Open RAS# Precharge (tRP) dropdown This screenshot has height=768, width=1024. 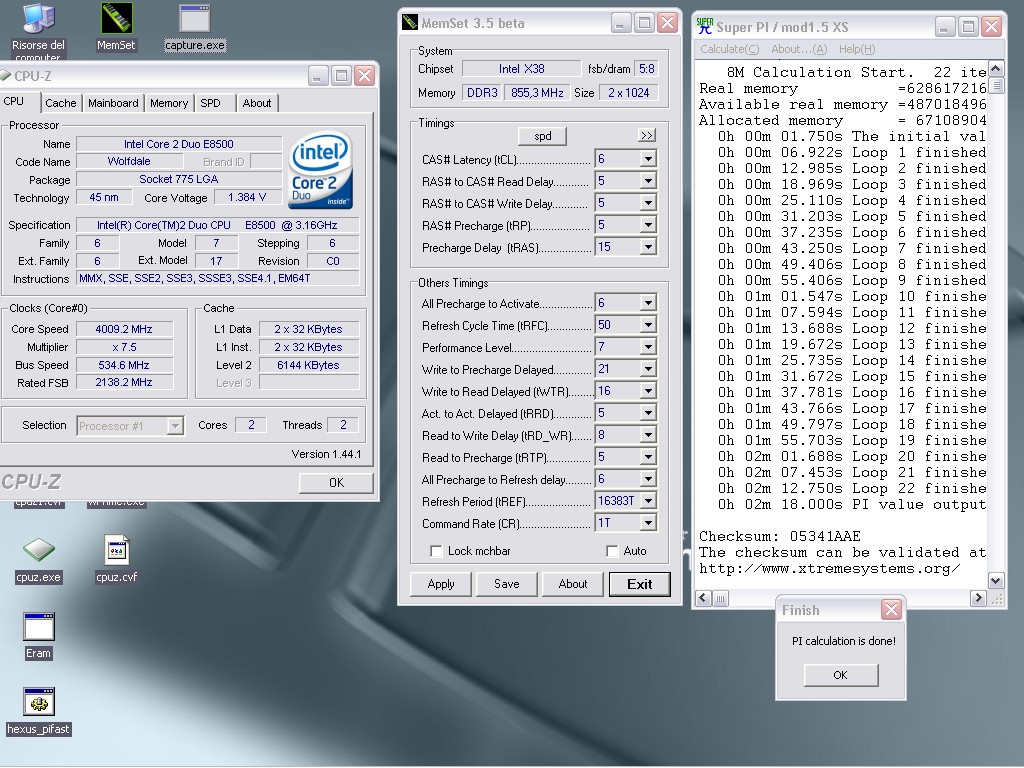click(648, 225)
